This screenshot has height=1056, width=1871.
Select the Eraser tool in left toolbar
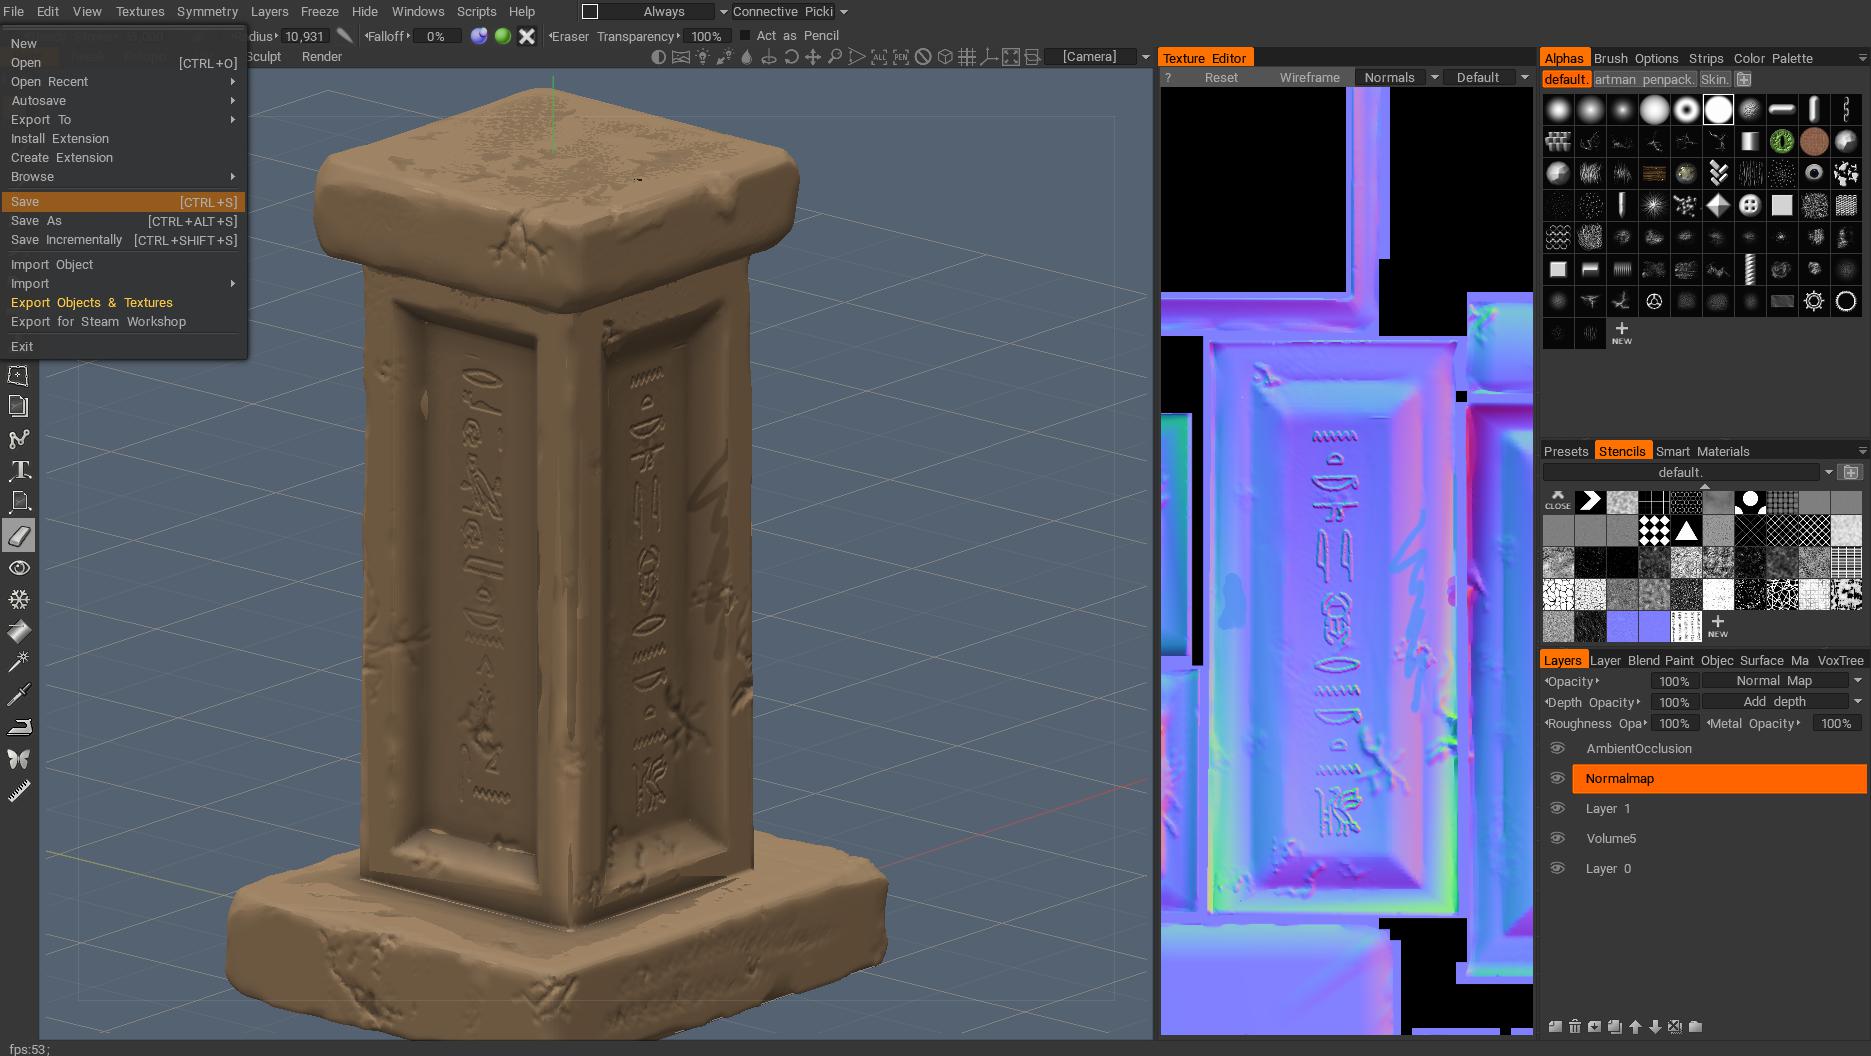coord(19,536)
